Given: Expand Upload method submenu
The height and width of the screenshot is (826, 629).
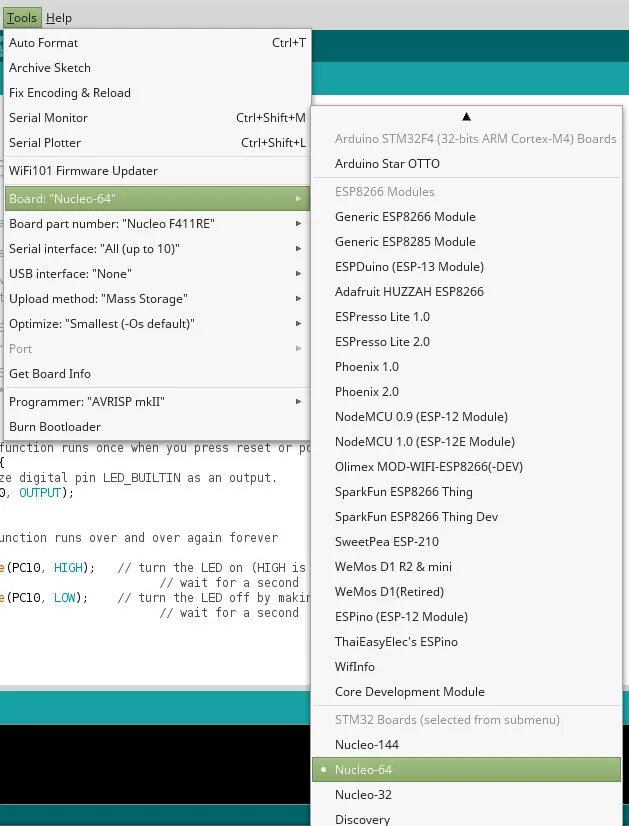Looking at the screenshot, I should pos(157,299).
